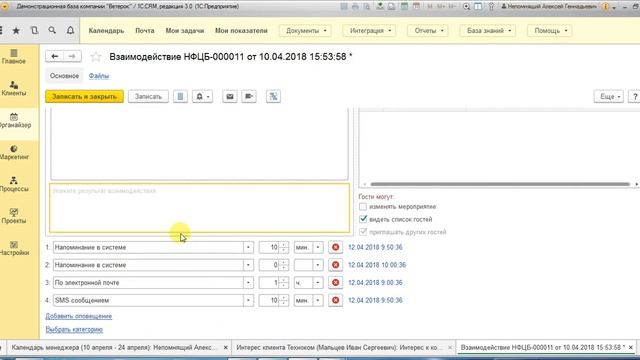Screen dimensions: 640x360
Task: Expand the Еще dropdown button
Action: tap(609, 96)
